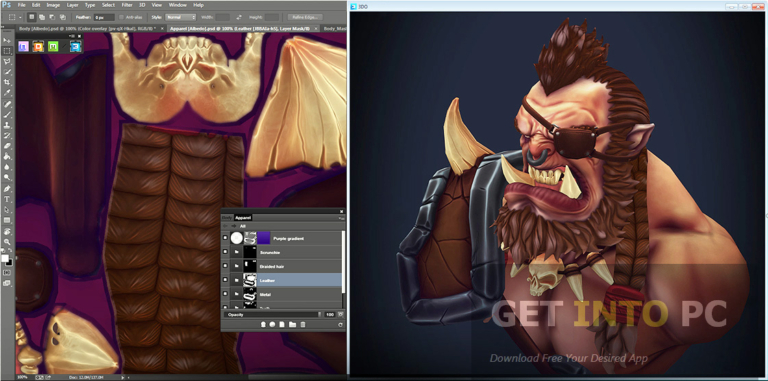Select the Clone Stamp tool
The height and width of the screenshot is (381, 768).
click(x=7, y=125)
